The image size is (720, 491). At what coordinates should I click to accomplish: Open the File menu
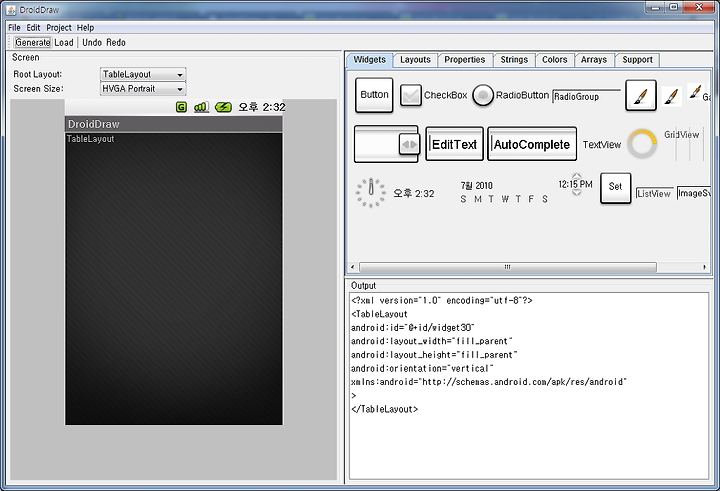coord(14,28)
